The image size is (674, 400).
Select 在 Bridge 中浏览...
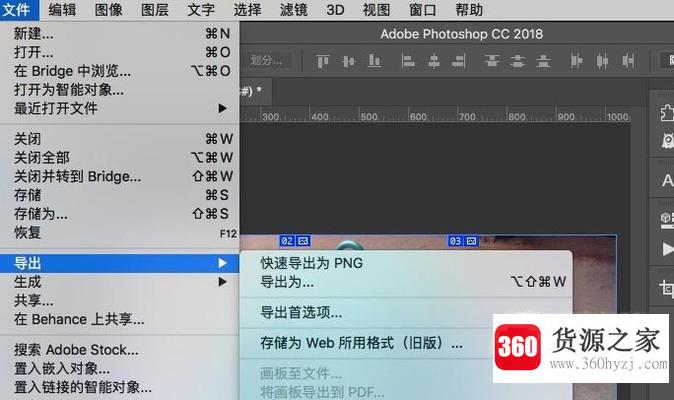point(119,71)
